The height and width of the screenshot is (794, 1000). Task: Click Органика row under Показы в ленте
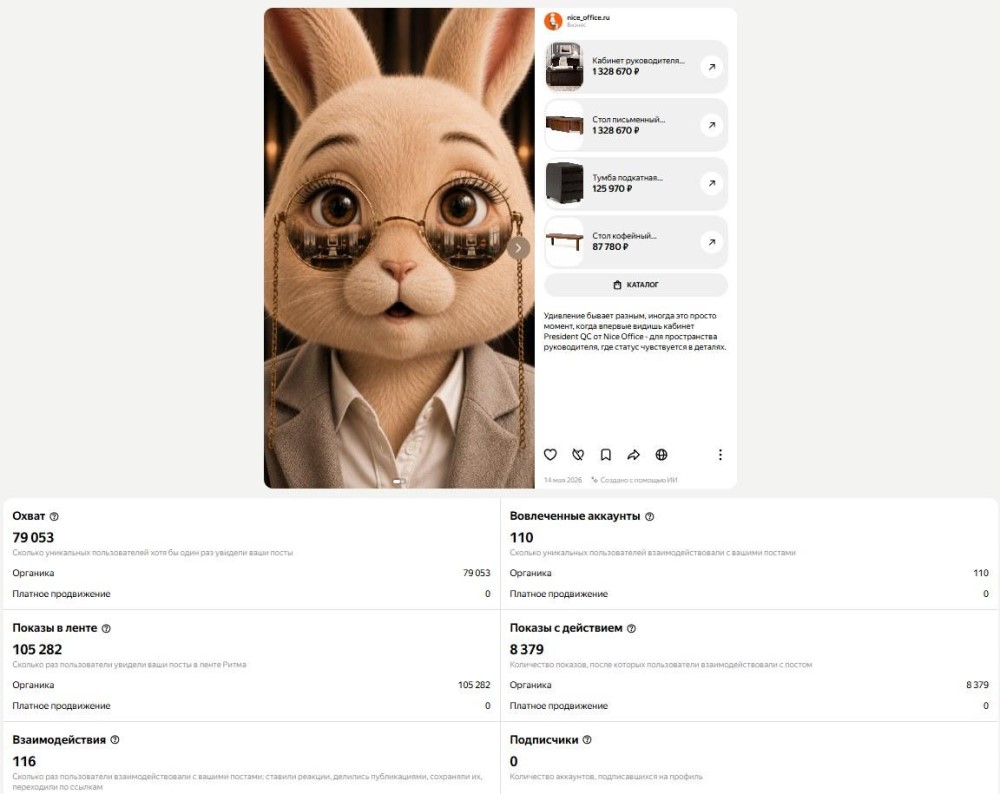coord(251,685)
